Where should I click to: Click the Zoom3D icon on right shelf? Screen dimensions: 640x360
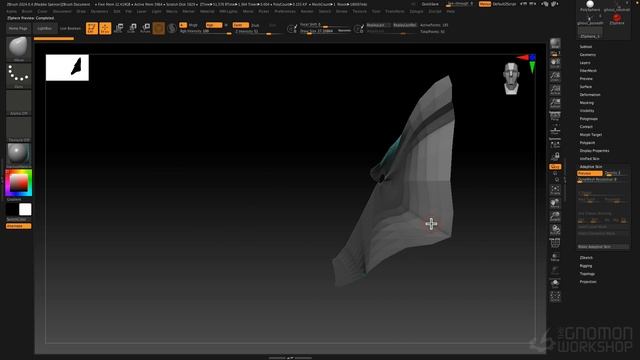tap(555, 216)
